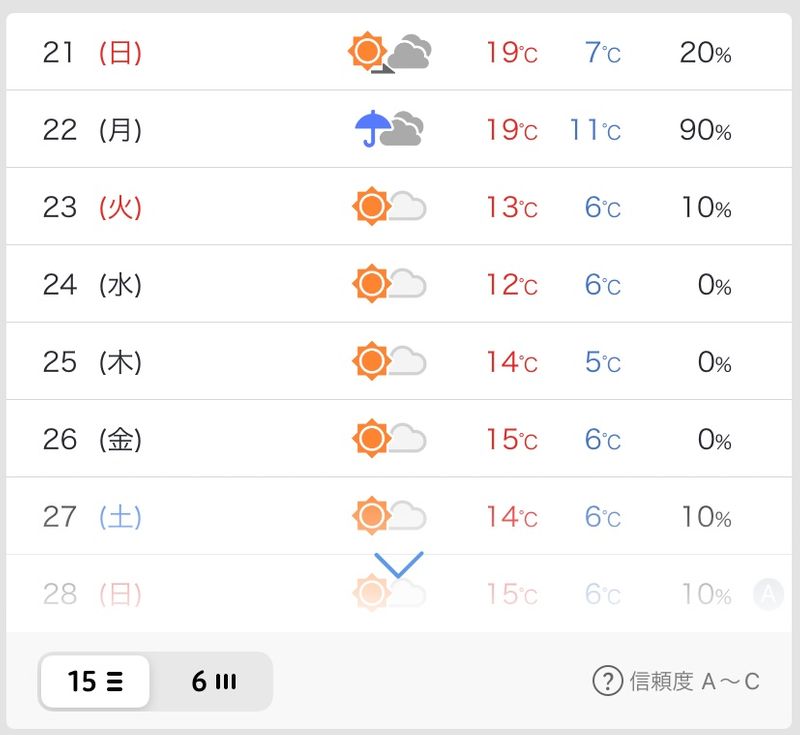This screenshot has height=735, width=800.
Task: Click the reliability A badge on day 28
Action: [x=768, y=595]
